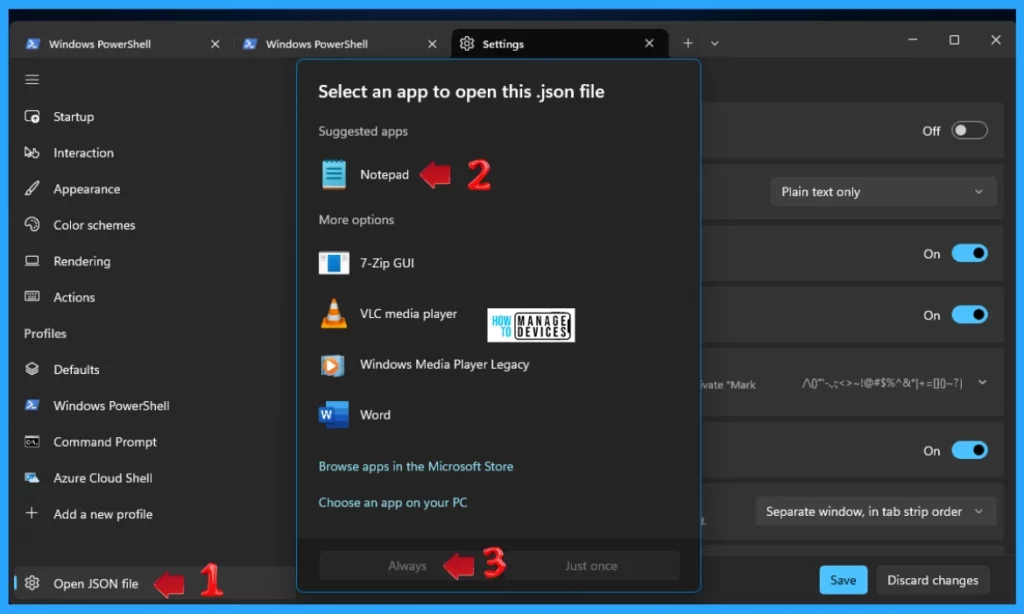Click the Startup icon in sidebar

point(32,117)
